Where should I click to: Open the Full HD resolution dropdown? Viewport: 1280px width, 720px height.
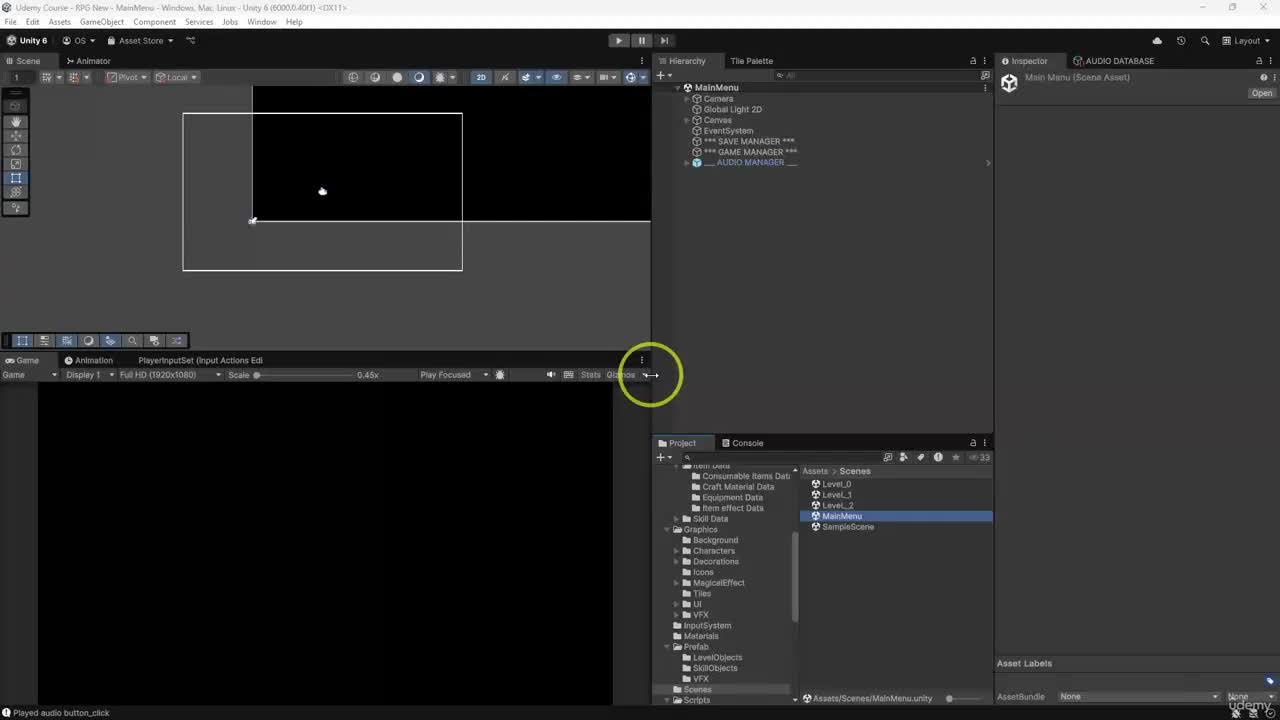(170, 375)
